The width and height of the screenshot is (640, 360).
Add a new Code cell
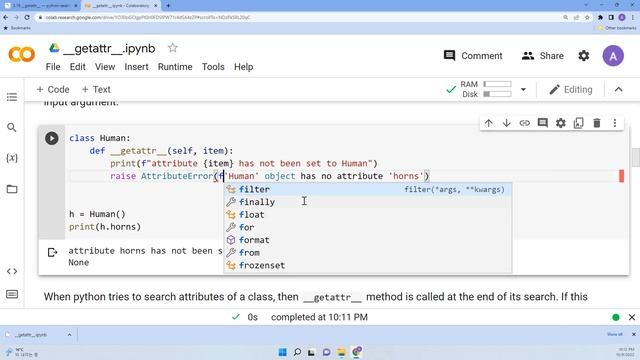[x=53, y=89]
